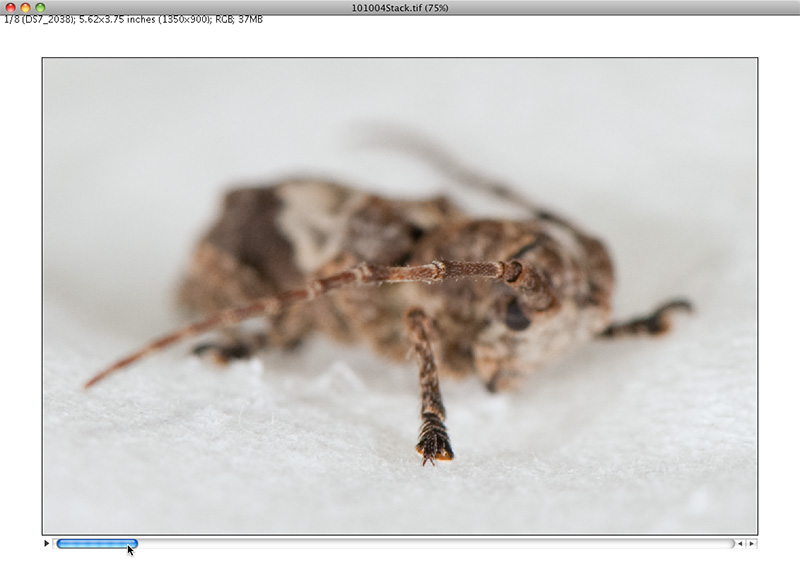Viewport: 800px width, 585px height.
Task: Step to previous slice with left arrow
Action: point(740,544)
